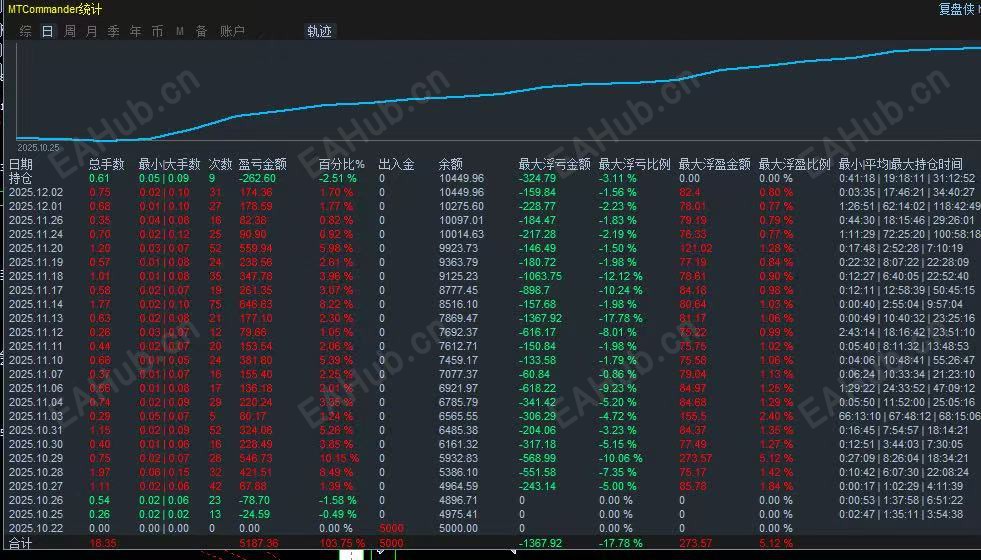Click balance value 9923.73
This screenshot has width=981, height=560.
point(459,248)
